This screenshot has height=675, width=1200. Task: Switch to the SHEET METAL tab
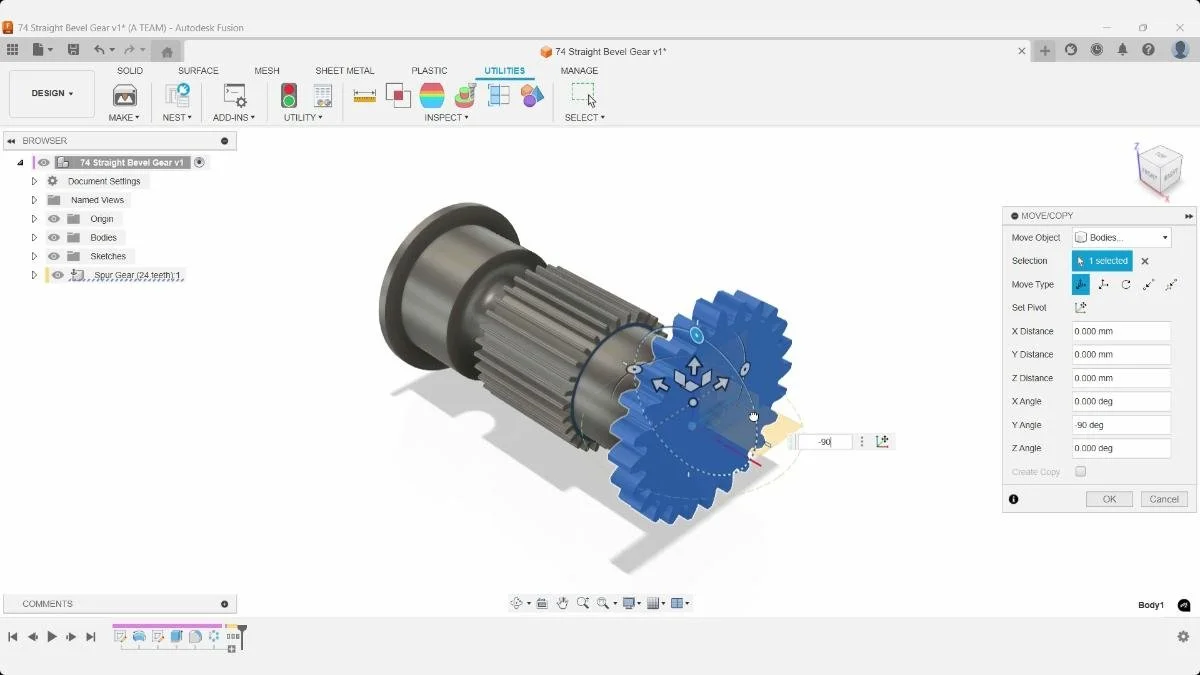[x=345, y=71]
